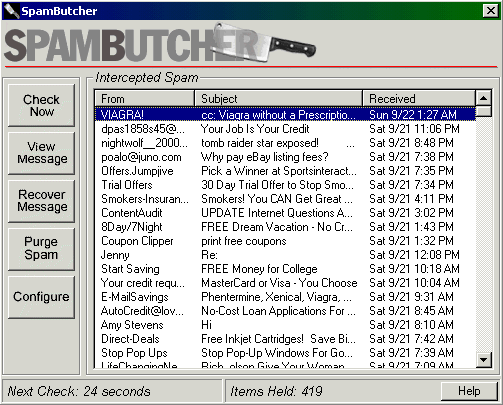Click the 'Items Held: 419' status text

pos(276,391)
